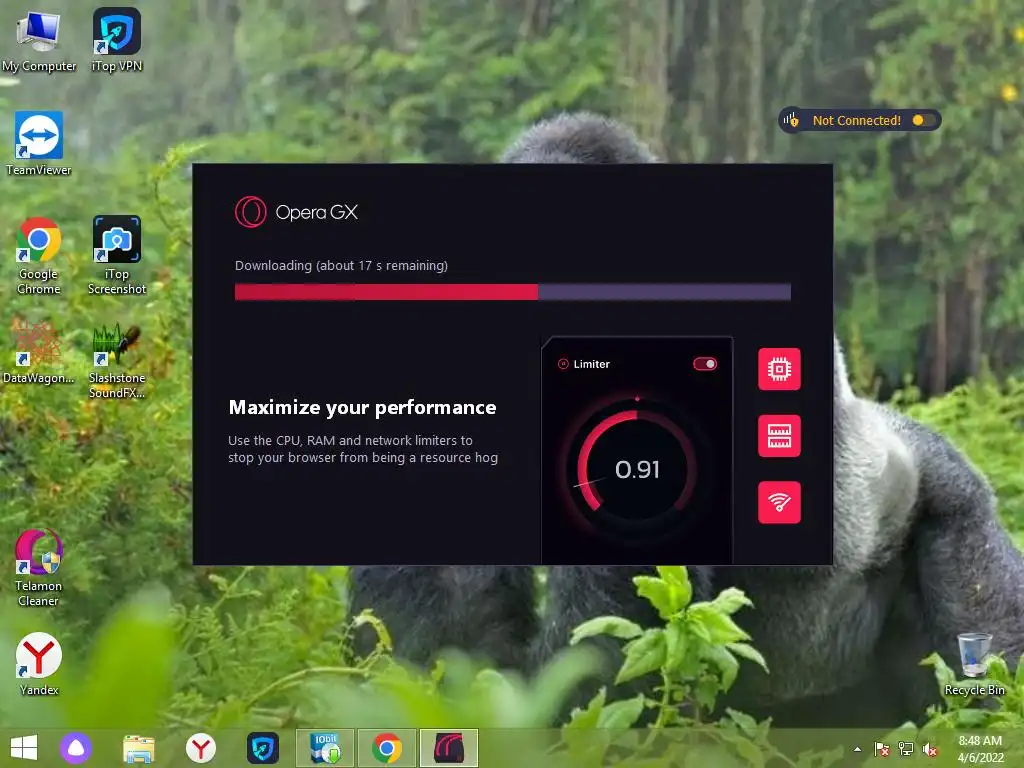
Task: Open the My Computer desktop icon
Action: [x=39, y=39]
